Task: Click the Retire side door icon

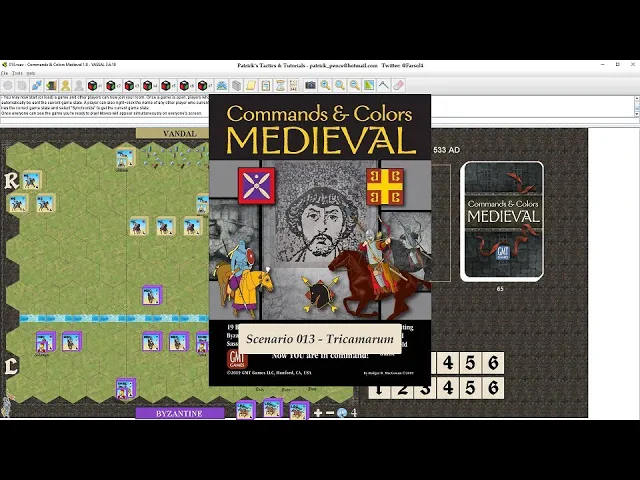Action: (x=51, y=85)
